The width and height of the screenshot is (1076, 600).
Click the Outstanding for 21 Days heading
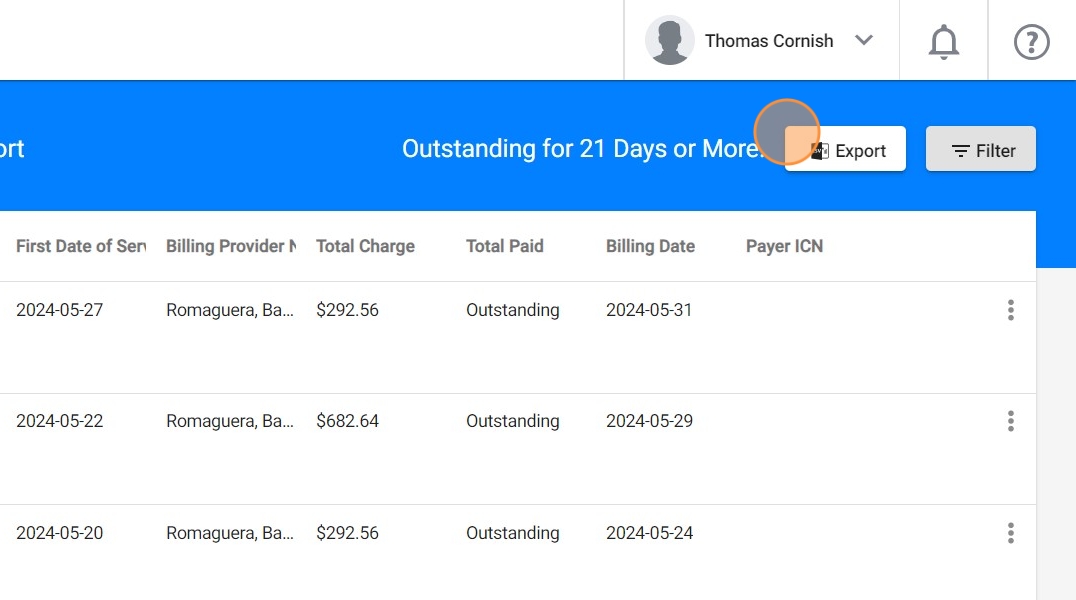click(580, 149)
